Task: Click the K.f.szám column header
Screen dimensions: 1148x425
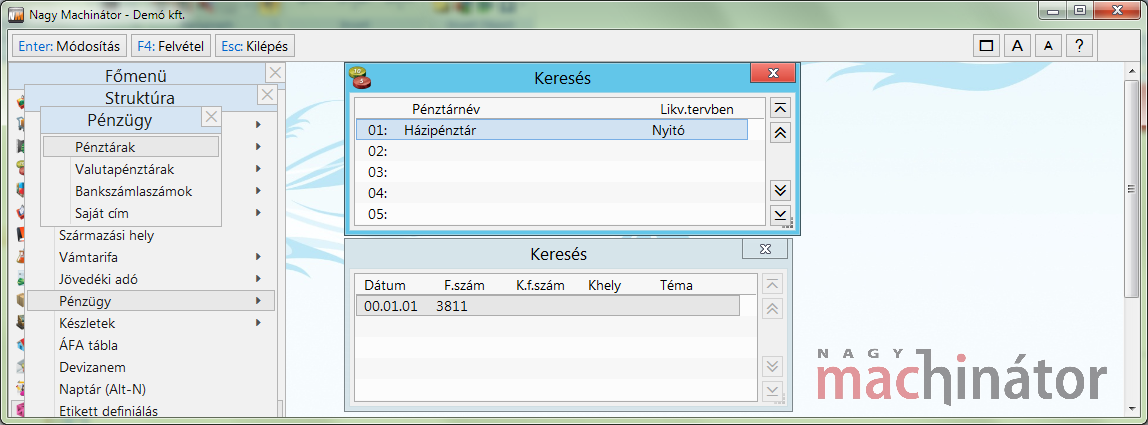Action: pos(540,285)
